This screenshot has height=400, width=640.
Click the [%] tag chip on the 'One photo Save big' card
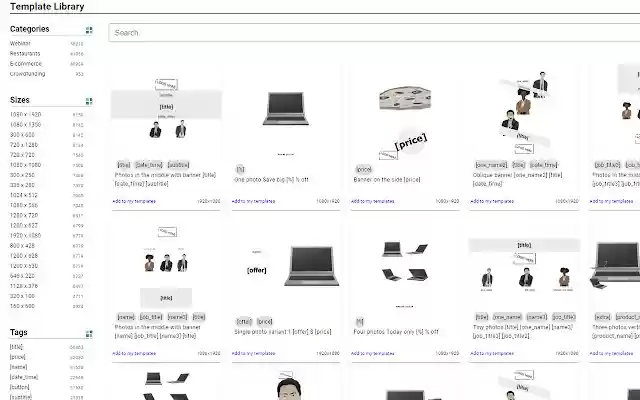240,169
